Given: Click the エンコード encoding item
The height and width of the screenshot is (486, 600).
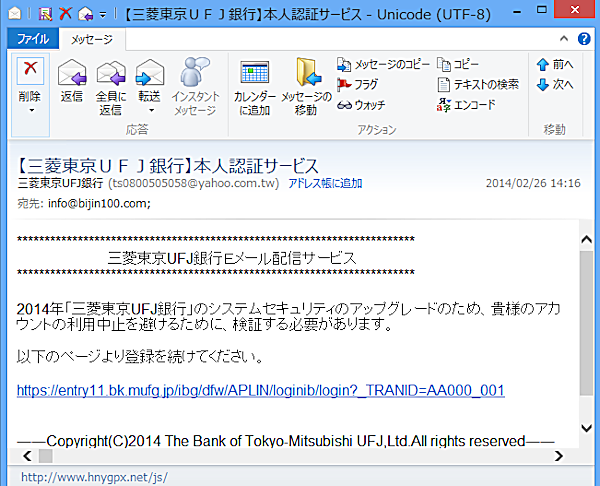Looking at the screenshot, I should coord(466,105).
